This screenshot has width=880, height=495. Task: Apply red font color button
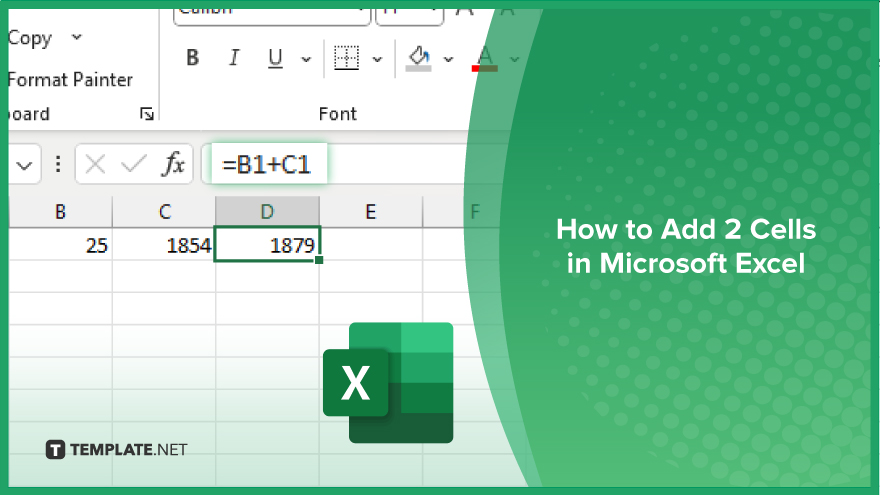click(484, 58)
